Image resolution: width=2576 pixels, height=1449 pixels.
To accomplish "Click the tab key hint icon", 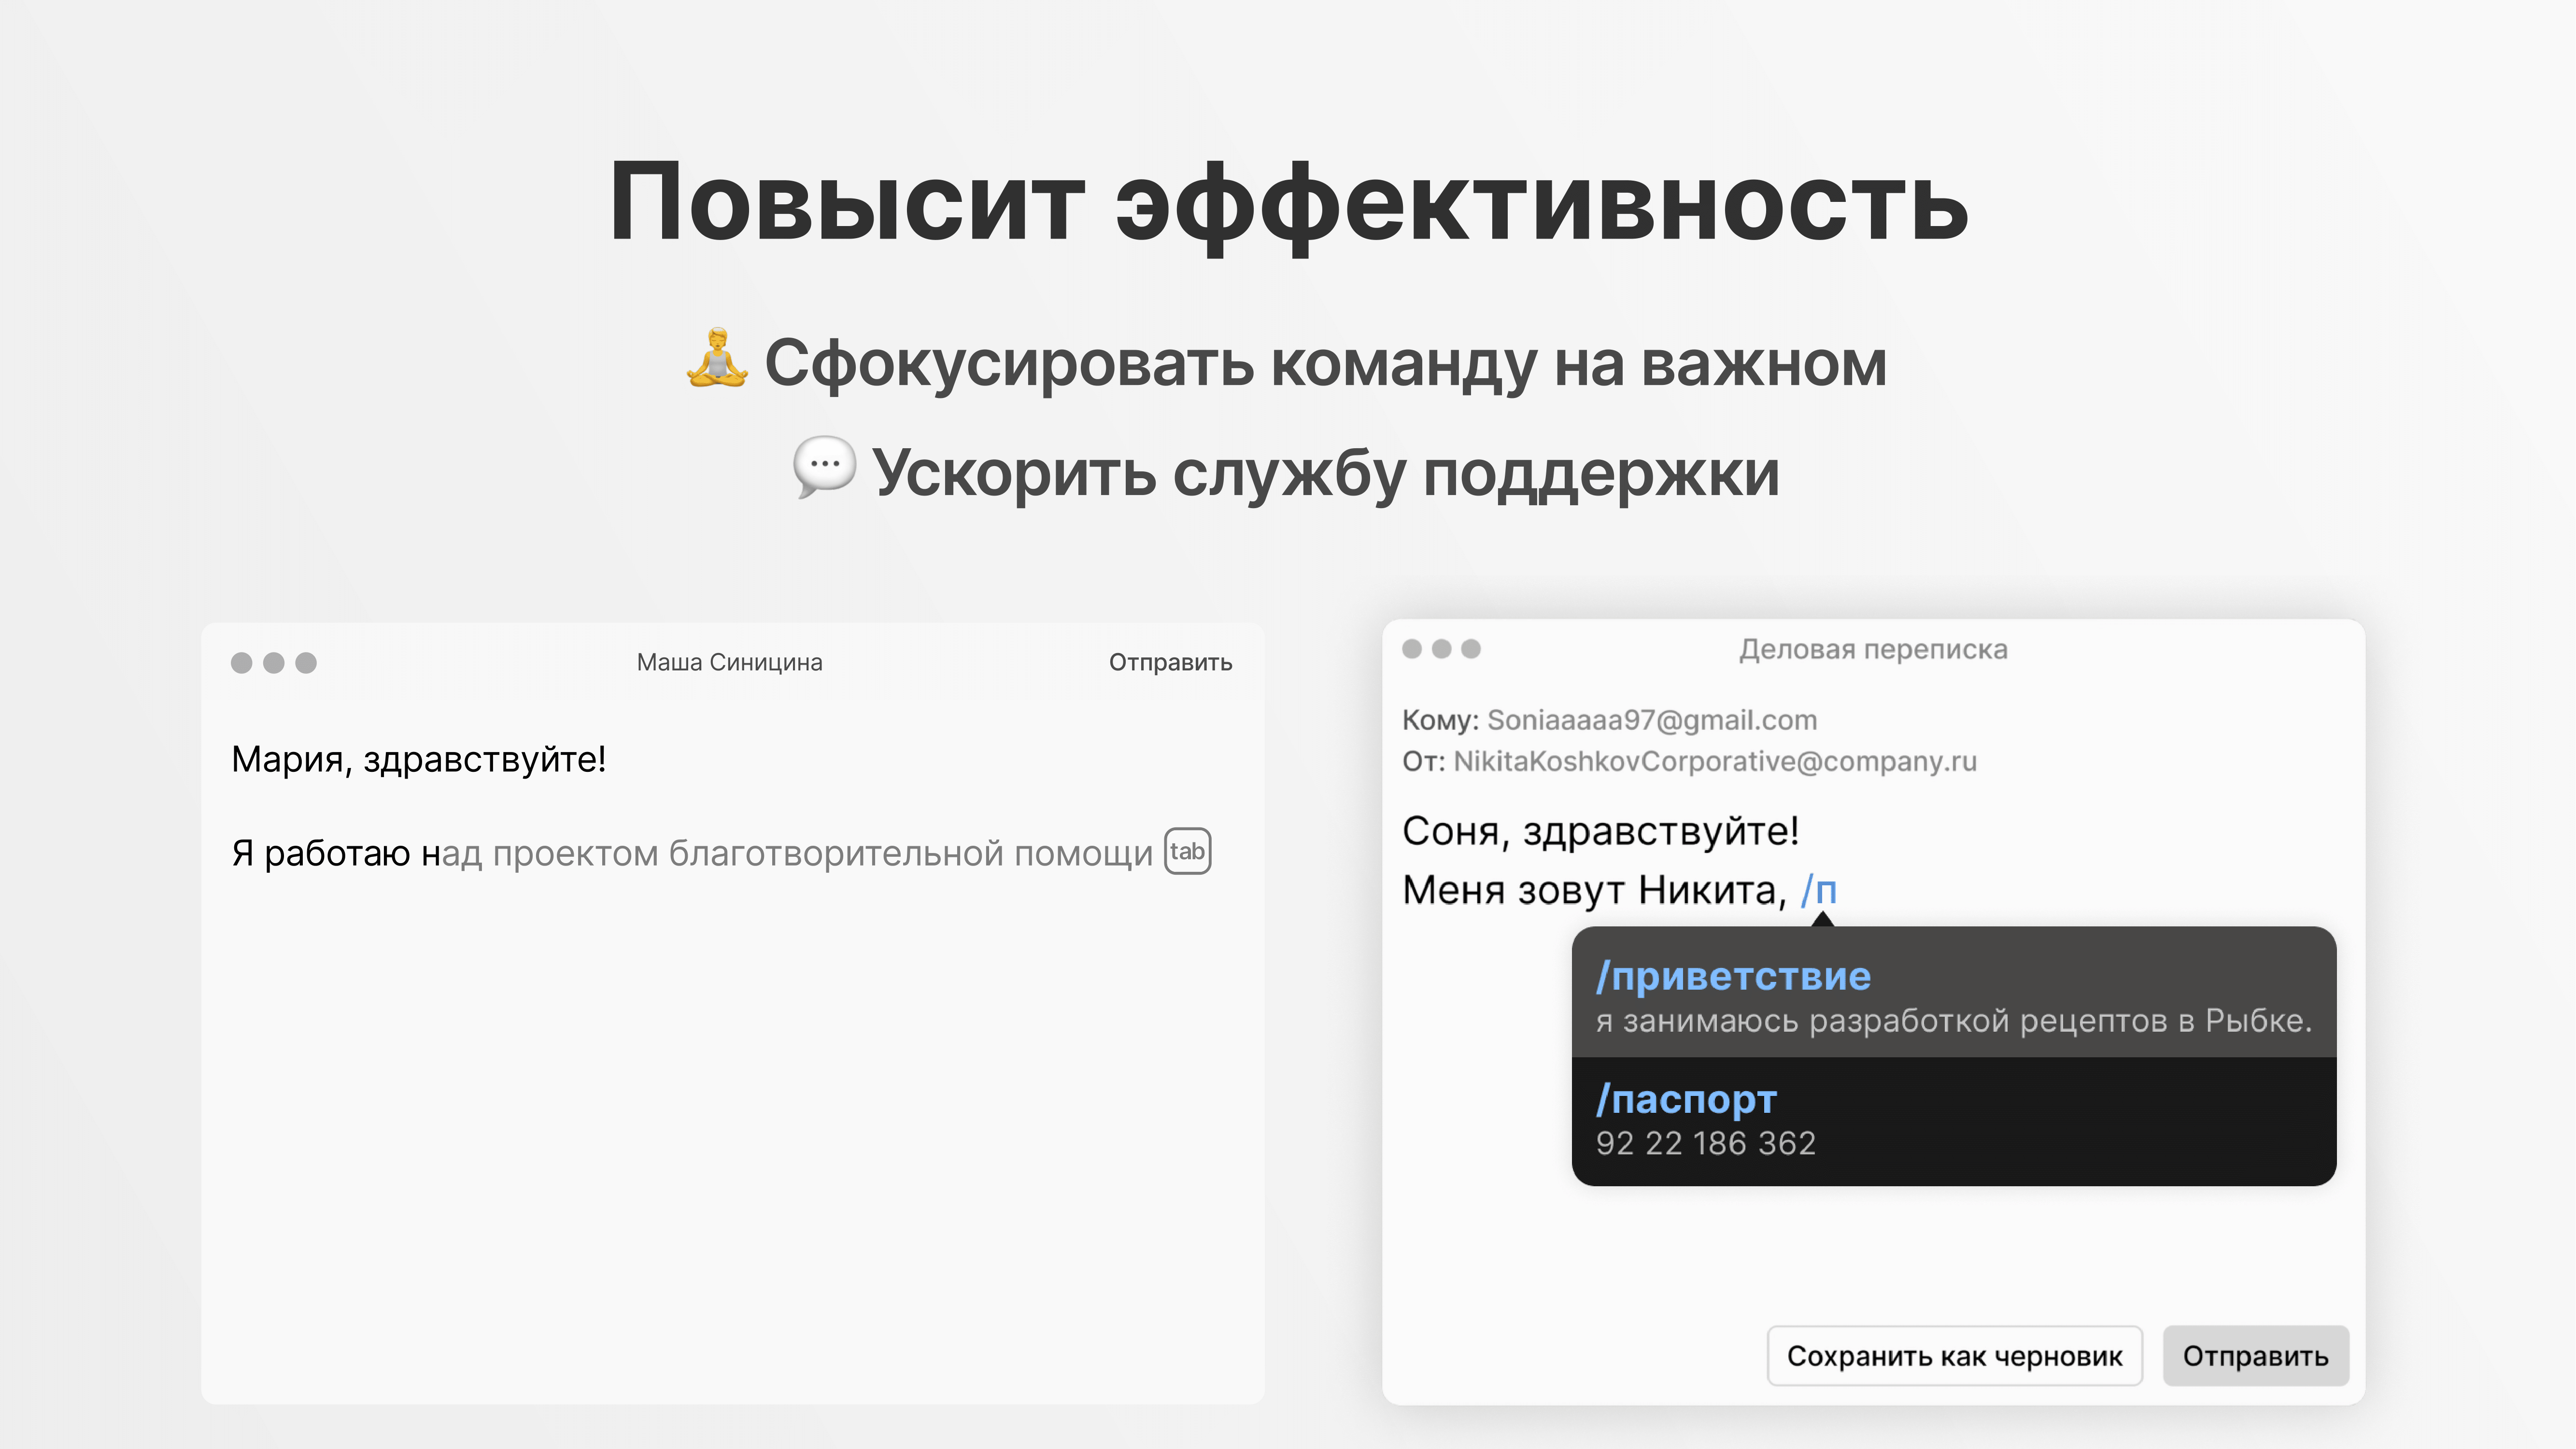I will pos(1187,851).
